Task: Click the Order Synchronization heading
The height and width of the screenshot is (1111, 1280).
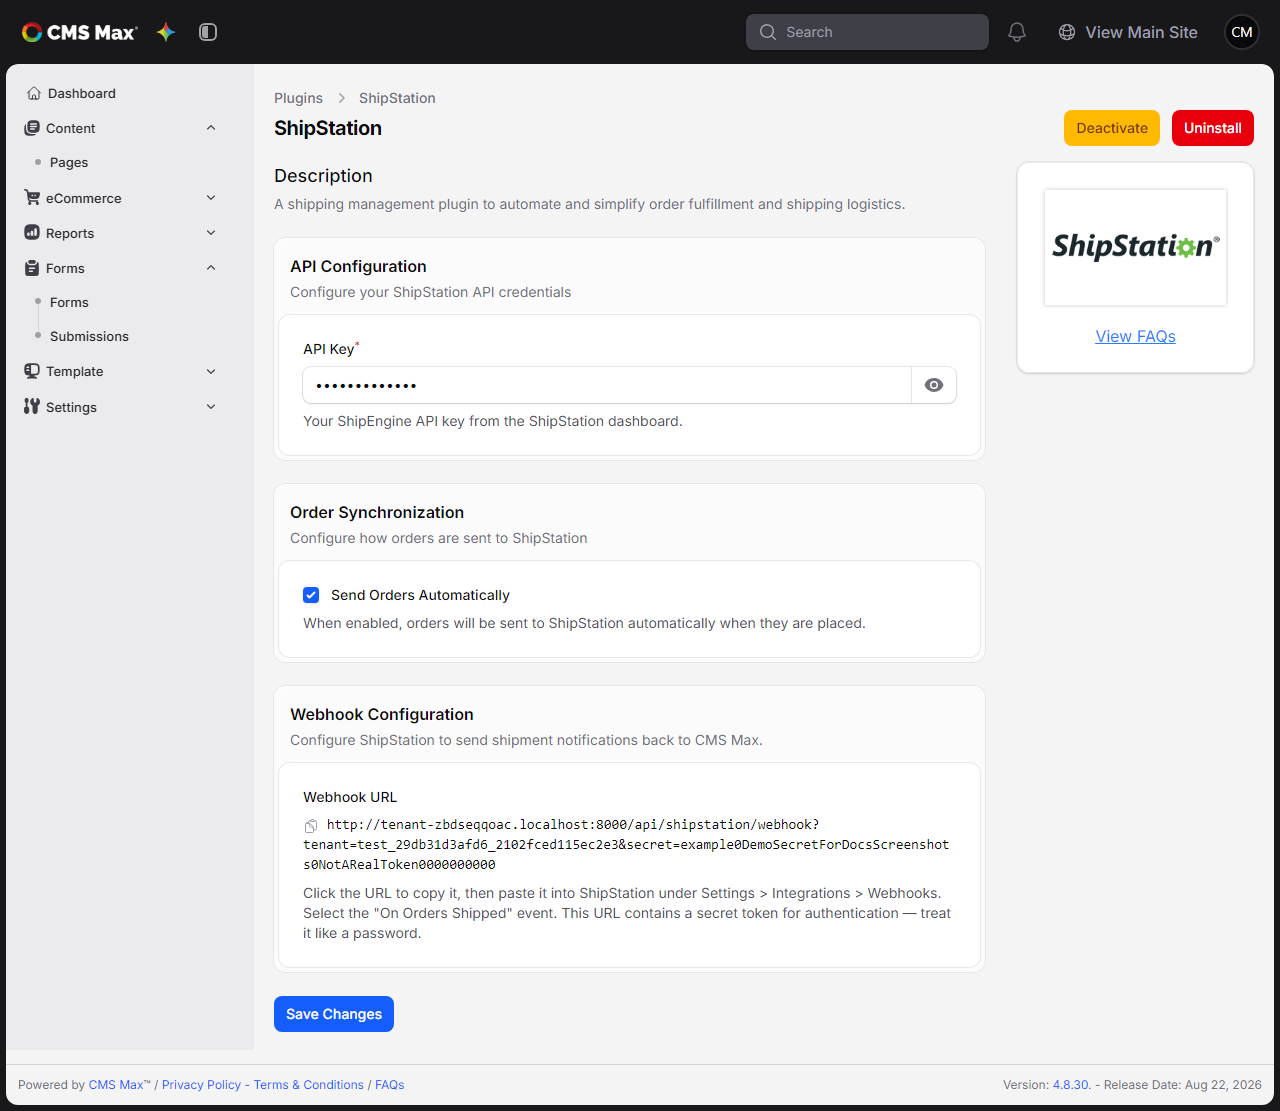Action: [377, 512]
